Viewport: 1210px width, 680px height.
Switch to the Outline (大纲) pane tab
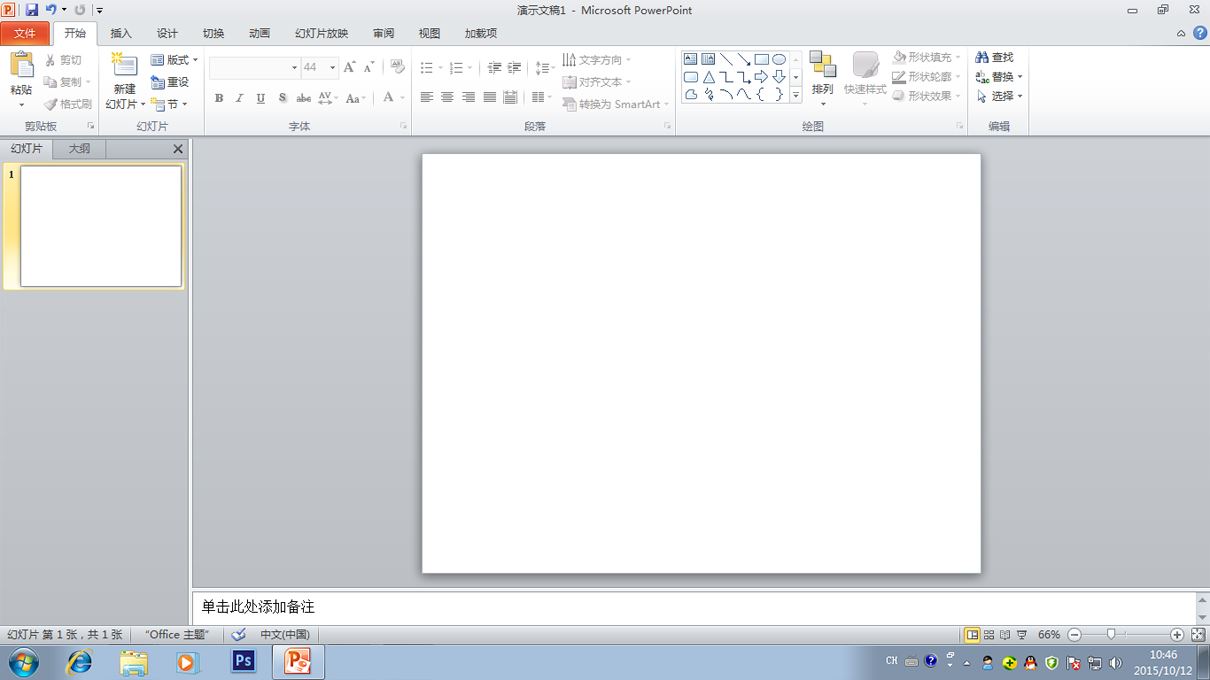79,148
